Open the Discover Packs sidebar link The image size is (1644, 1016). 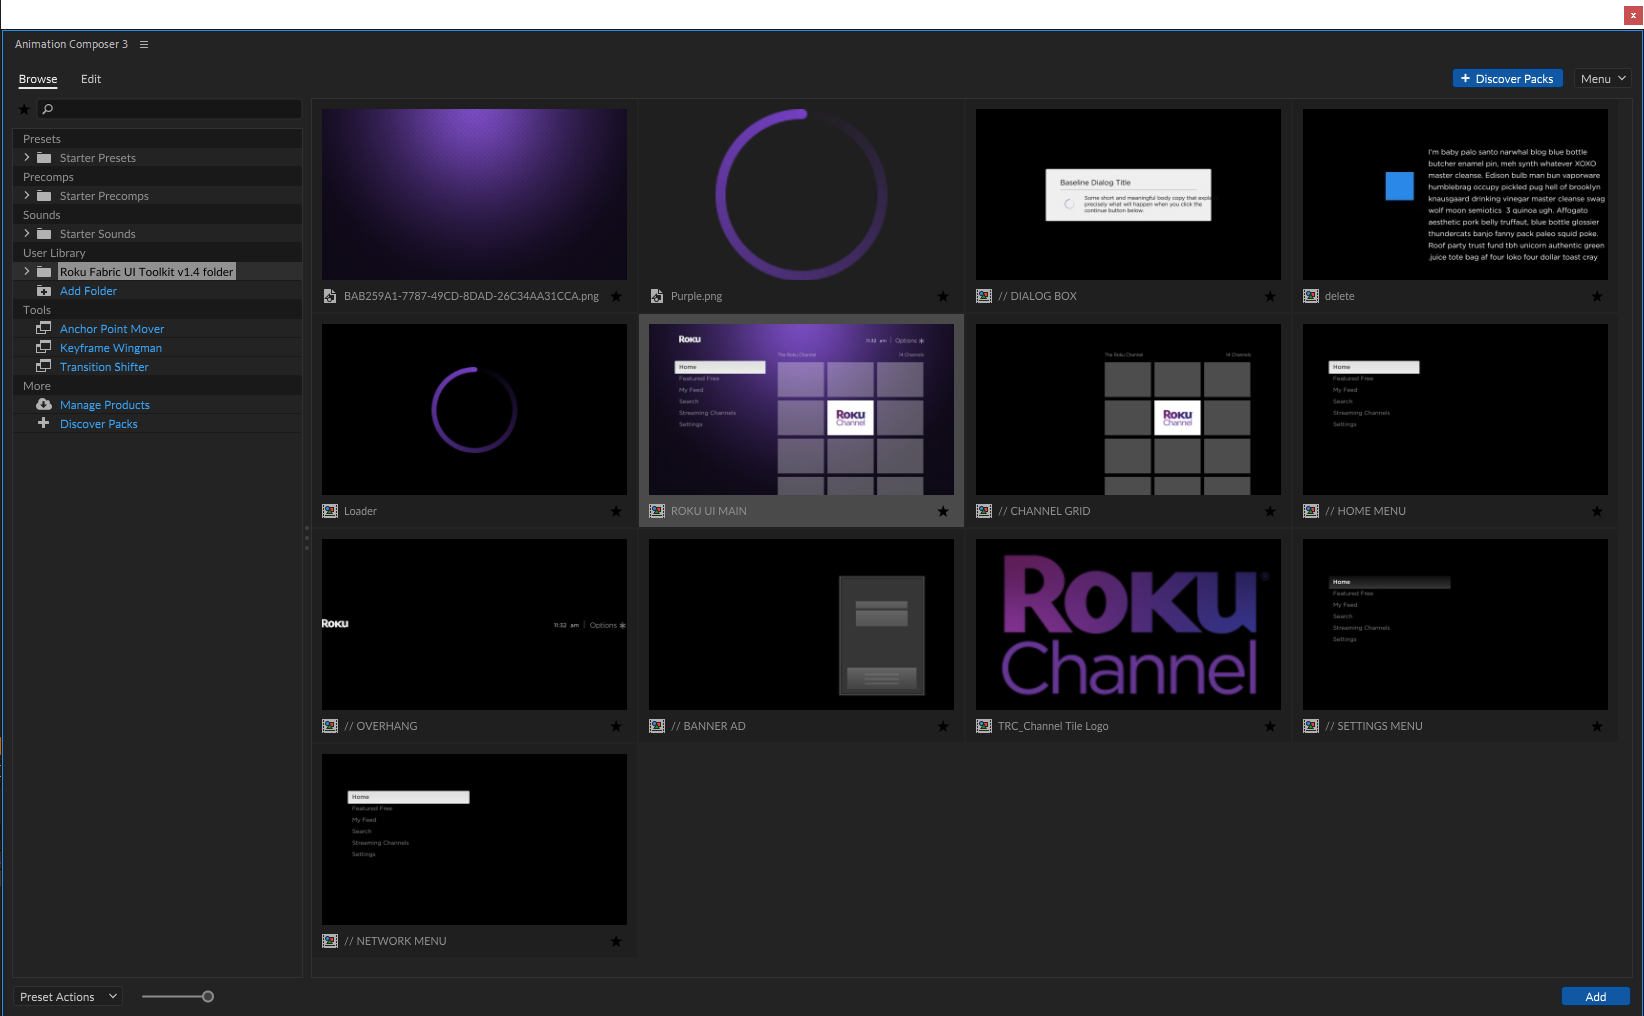99,424
